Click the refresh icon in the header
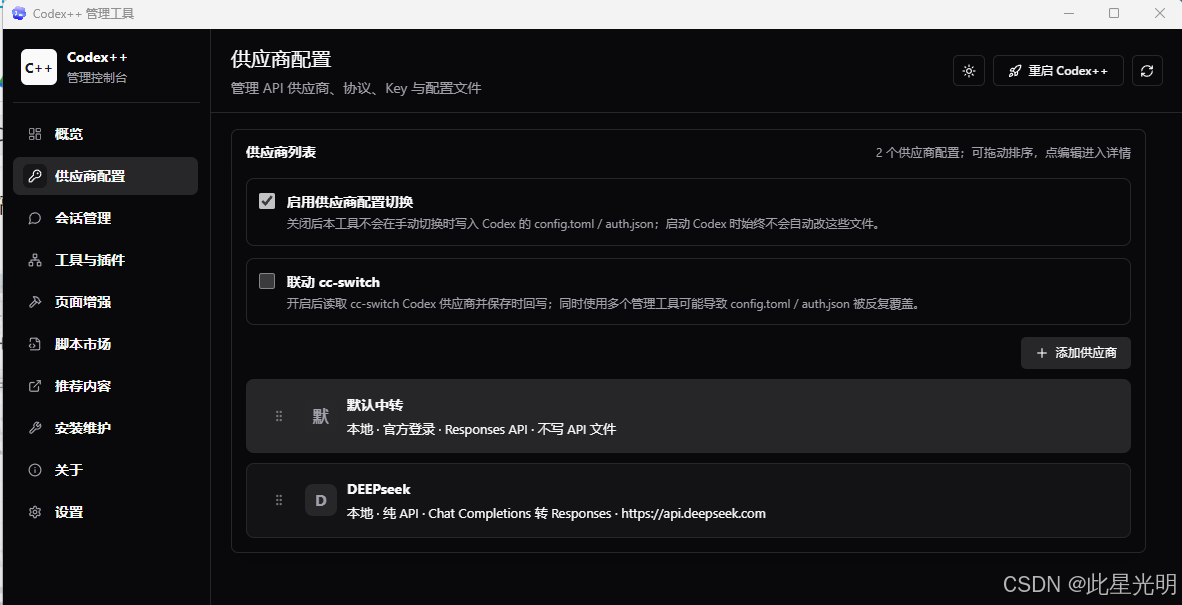The width and height of the screenshot is (1182, 605). tap(1147, 71)
